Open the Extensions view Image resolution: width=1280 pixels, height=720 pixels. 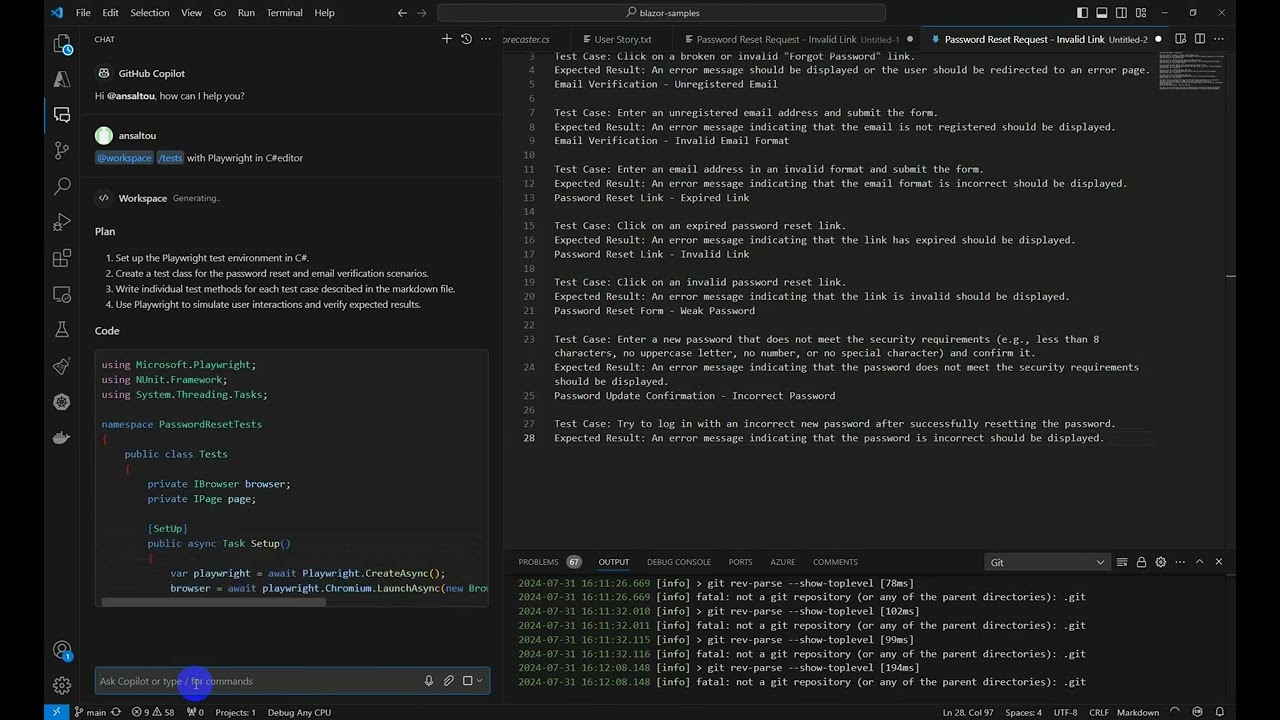pyautogui.click(x=62, y=258)
